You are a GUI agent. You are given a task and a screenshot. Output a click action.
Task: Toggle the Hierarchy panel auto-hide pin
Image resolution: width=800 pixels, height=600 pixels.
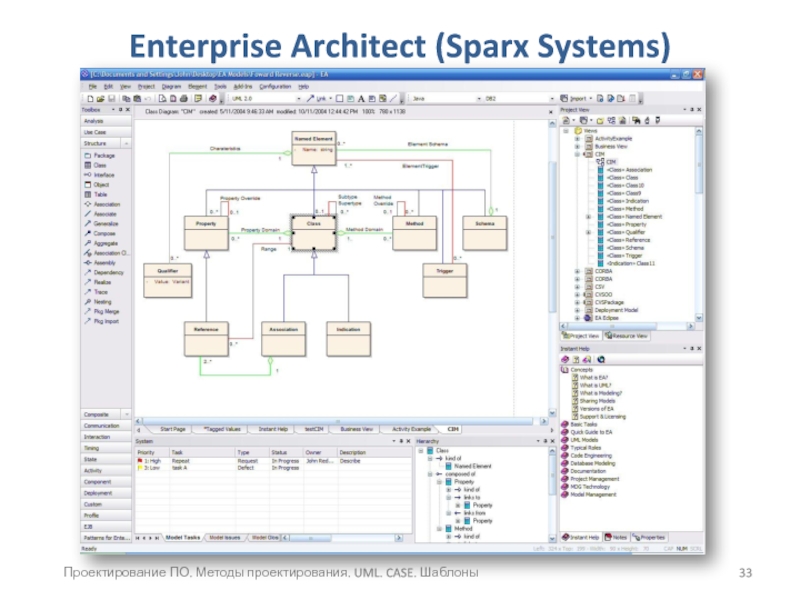(545, 441)
